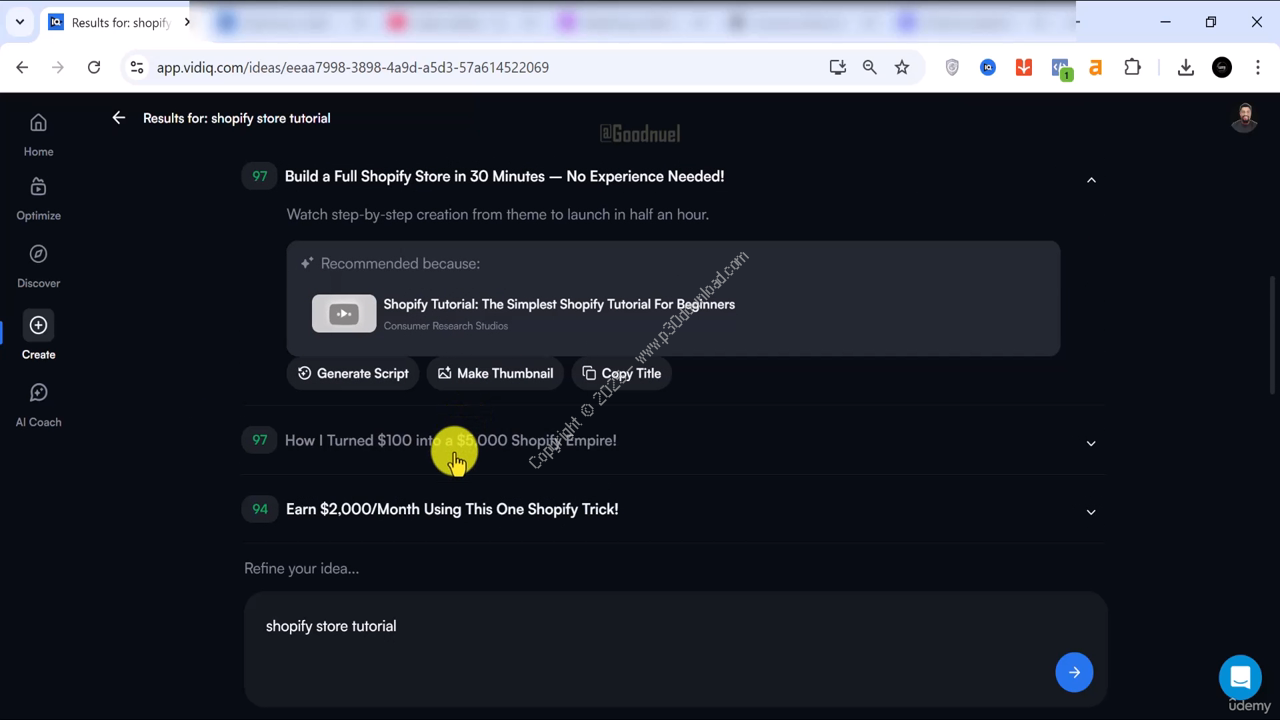Screen dimensions: 1280x720
Task: Click Generate Script button
Action: click(353, 373)
